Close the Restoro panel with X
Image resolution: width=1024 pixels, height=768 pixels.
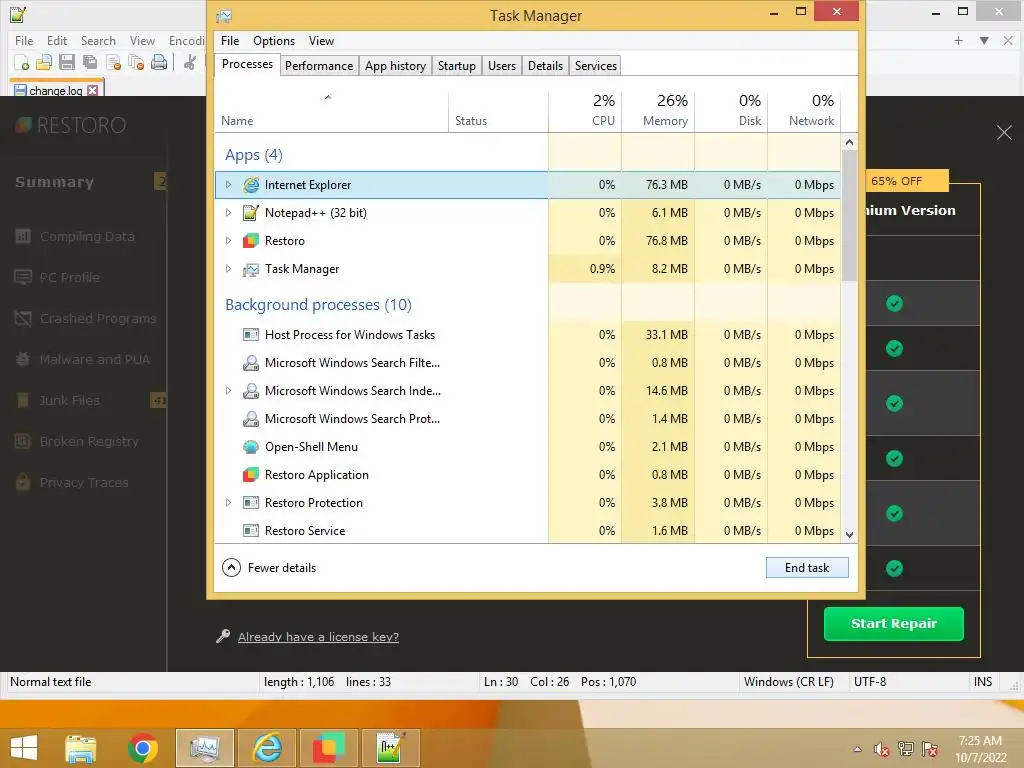coord(1004,133)
